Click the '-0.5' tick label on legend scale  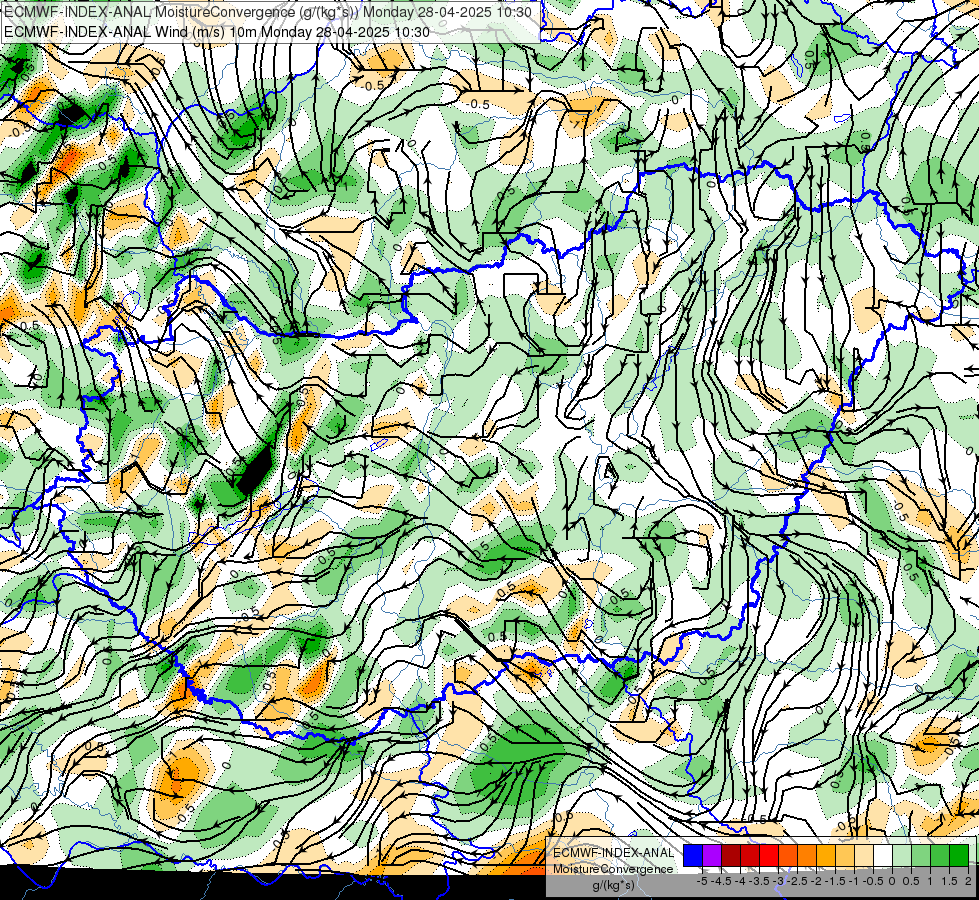click(873, 881)
